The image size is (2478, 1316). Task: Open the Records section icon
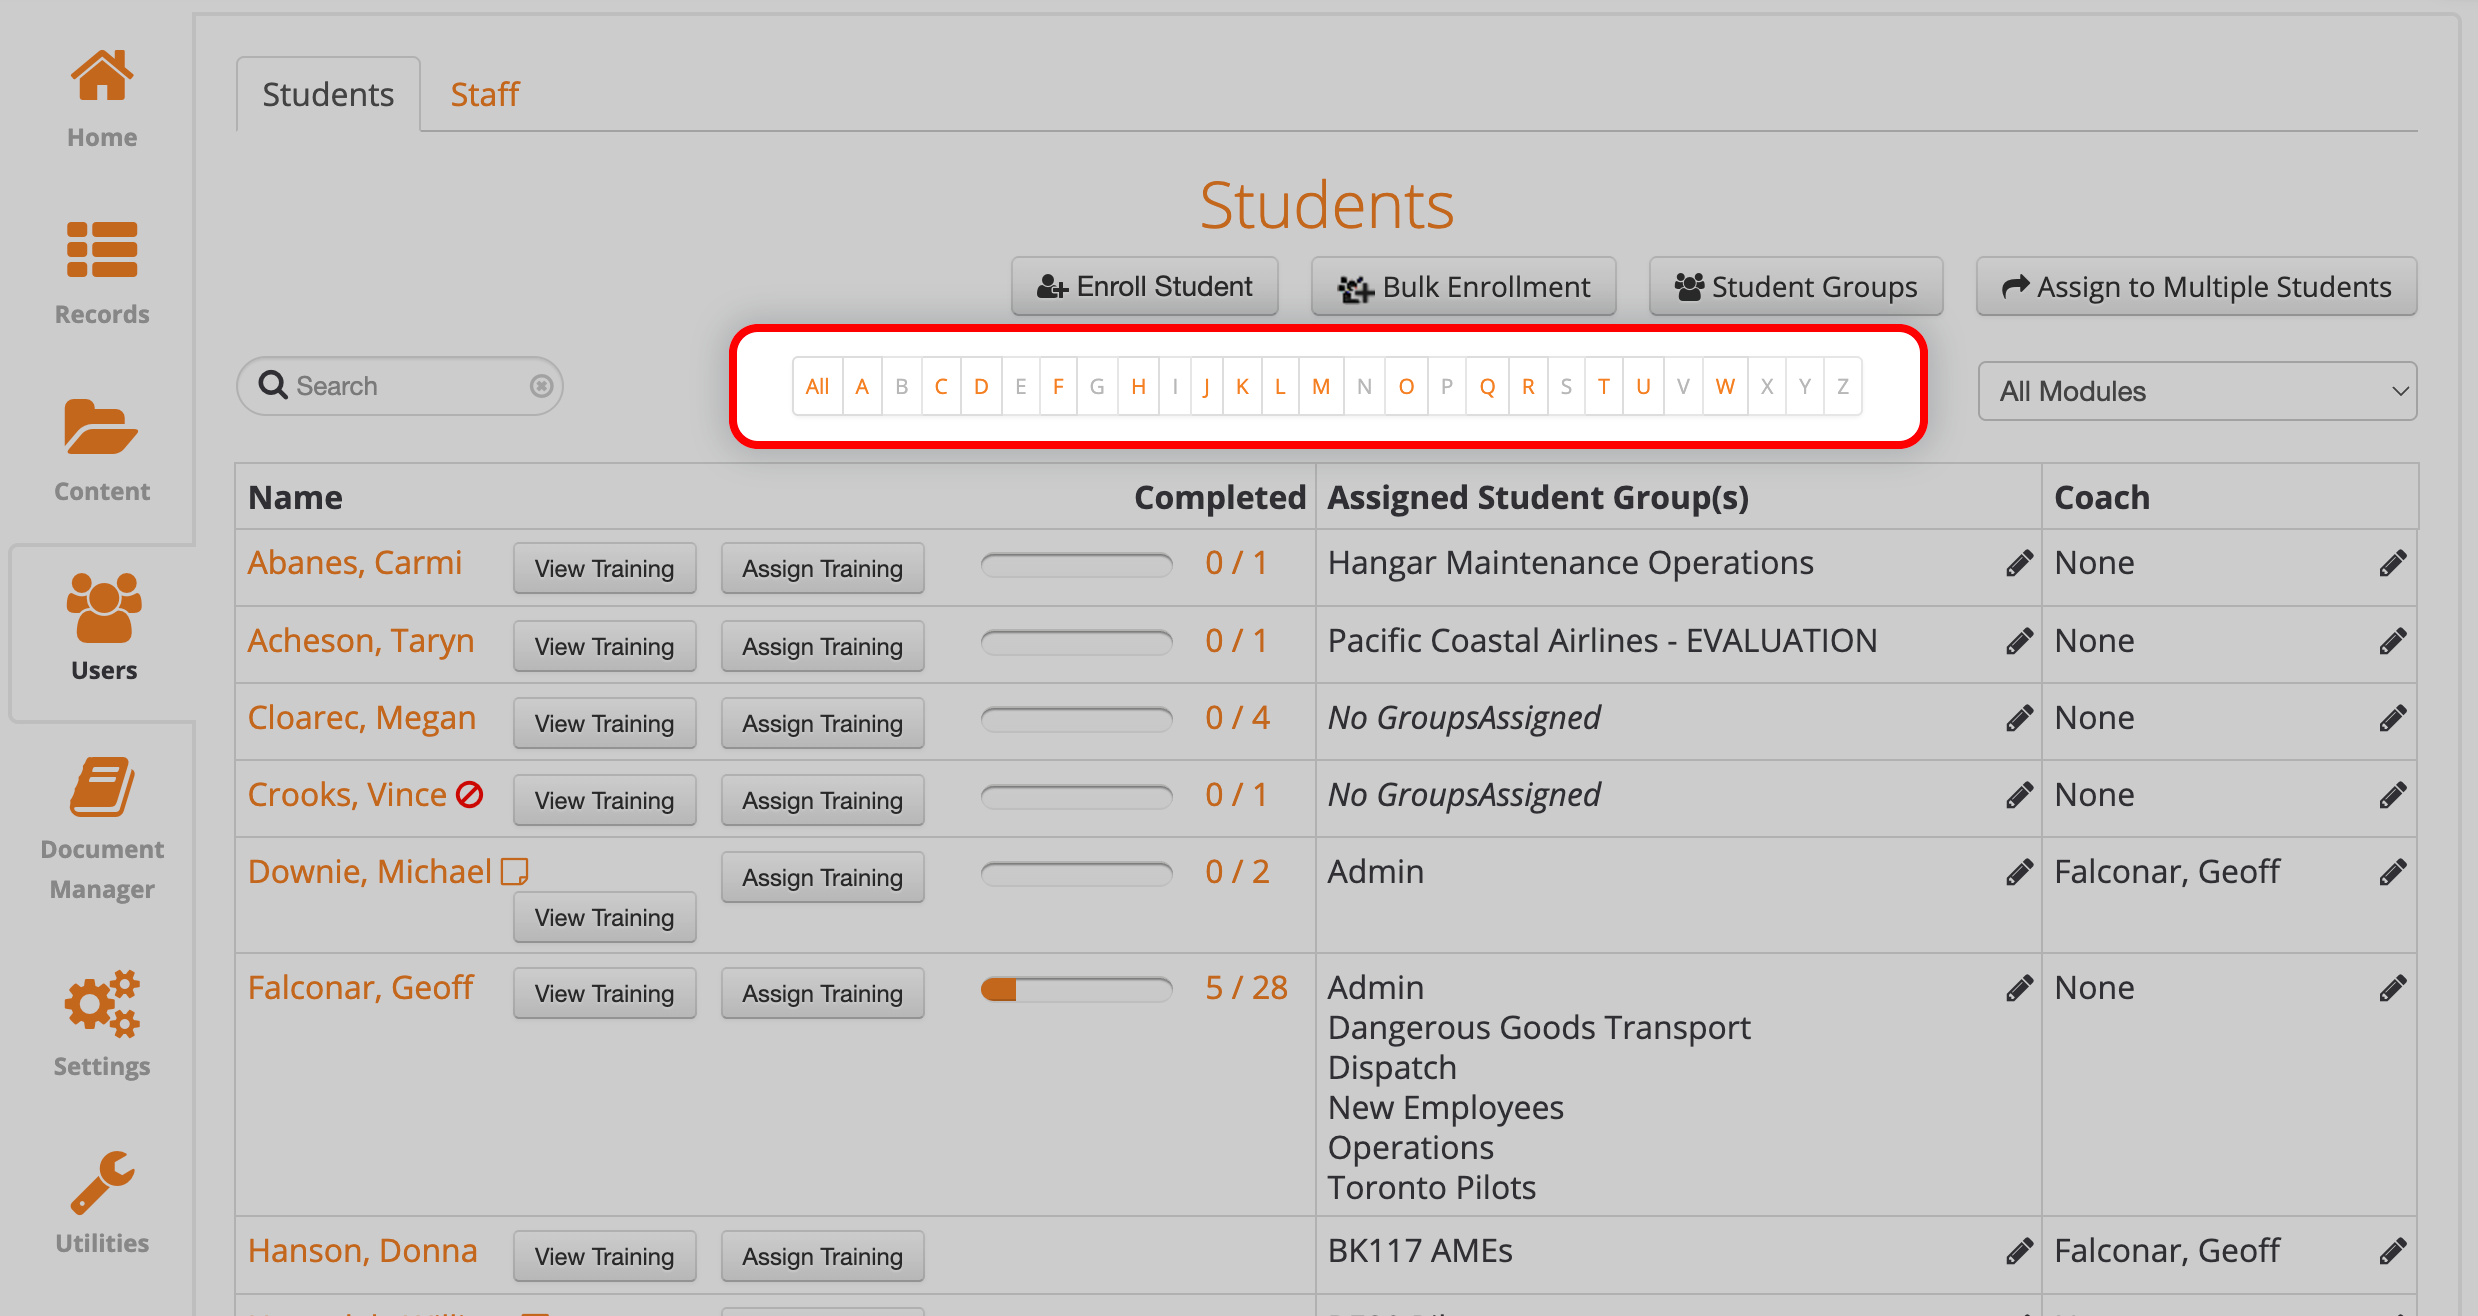coord(101,250)
